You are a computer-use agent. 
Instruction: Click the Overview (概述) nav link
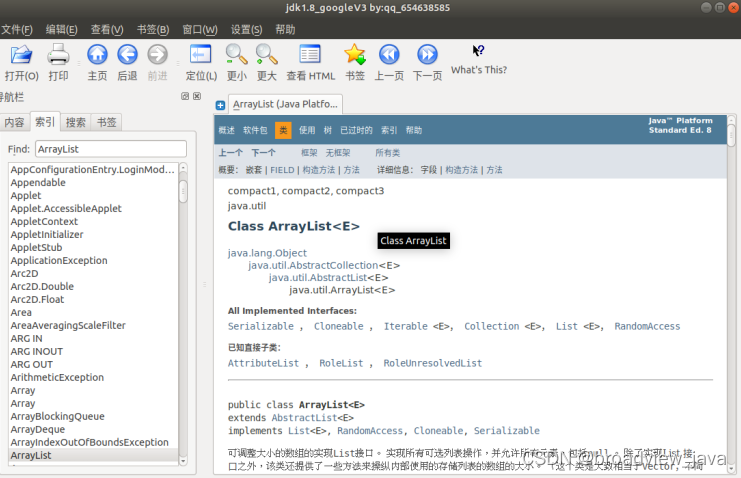[x=226, y=130]
